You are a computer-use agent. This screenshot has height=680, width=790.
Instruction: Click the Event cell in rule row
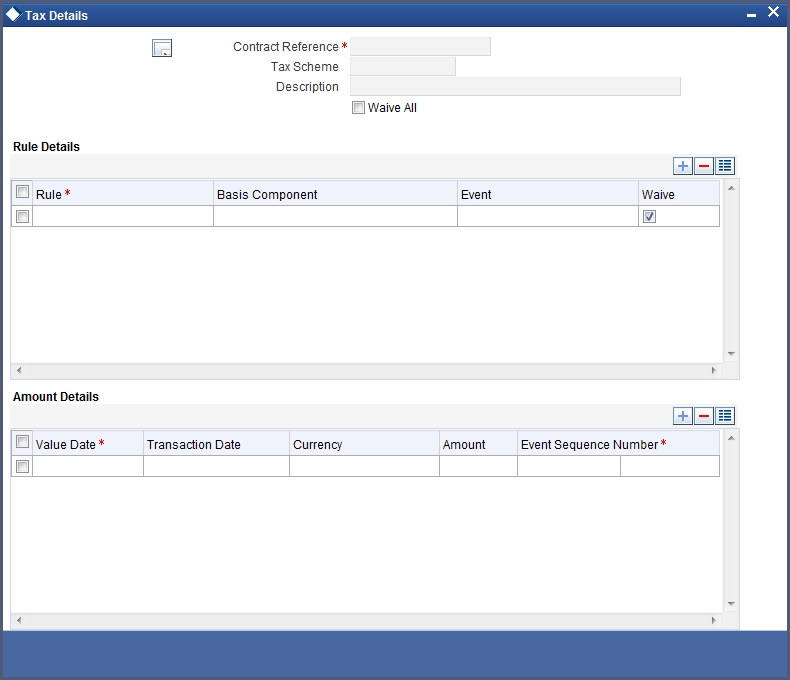click(x=548, y=216)
